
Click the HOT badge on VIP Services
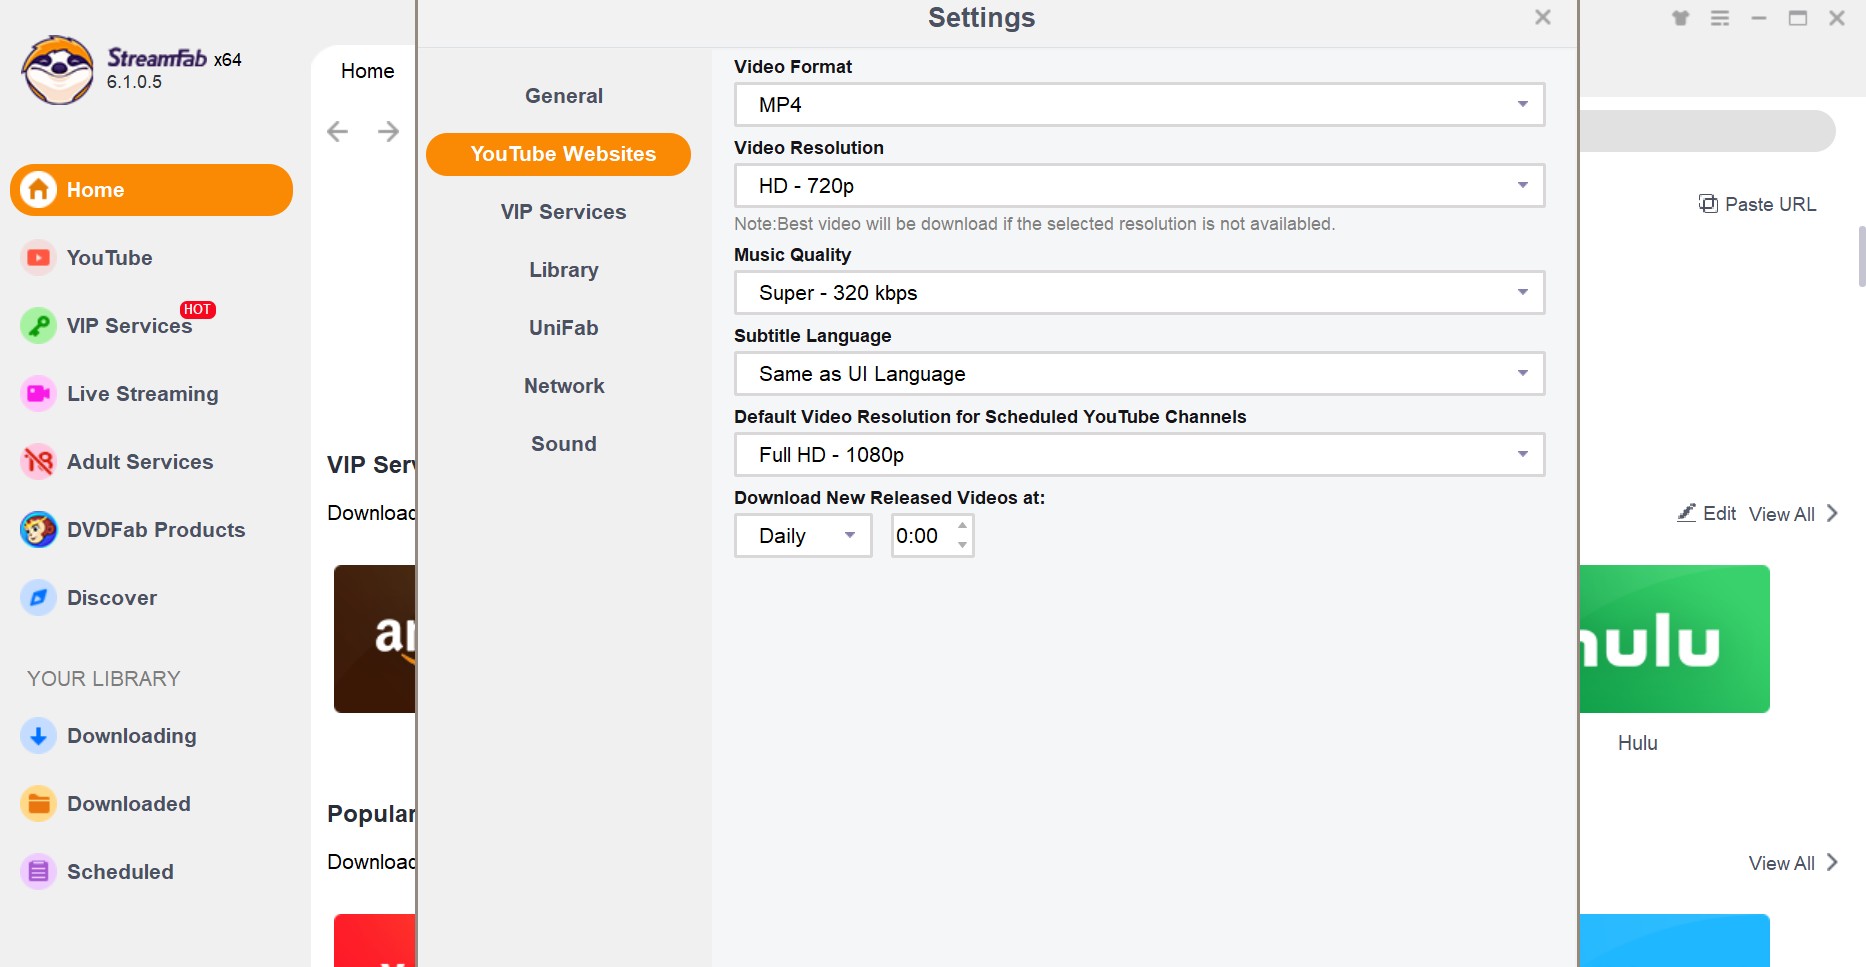198,310
